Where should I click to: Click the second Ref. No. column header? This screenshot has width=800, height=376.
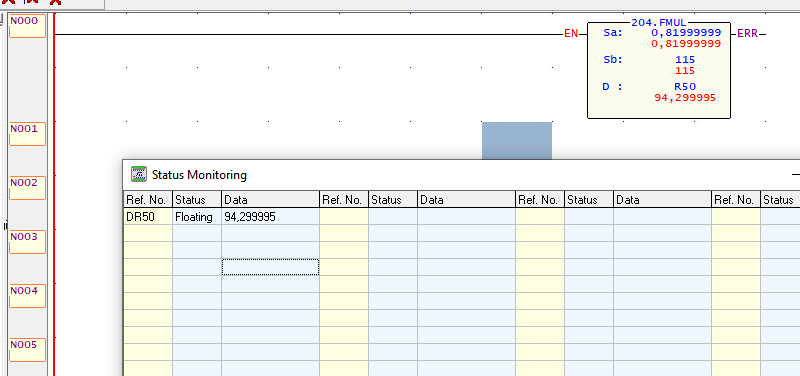pyautogui.click(x=344, y=200)
